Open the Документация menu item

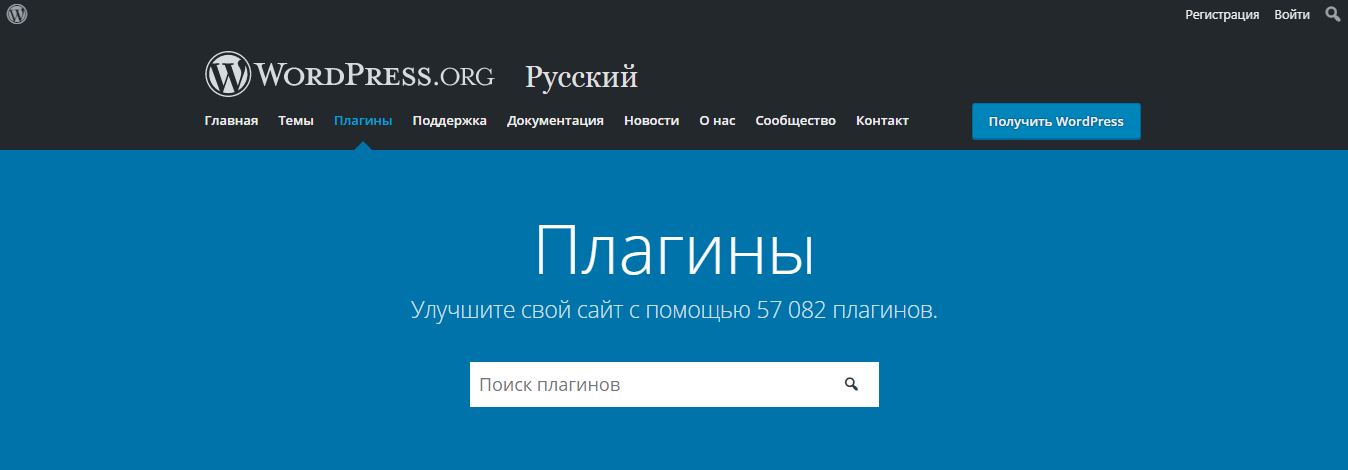point(555,121)
